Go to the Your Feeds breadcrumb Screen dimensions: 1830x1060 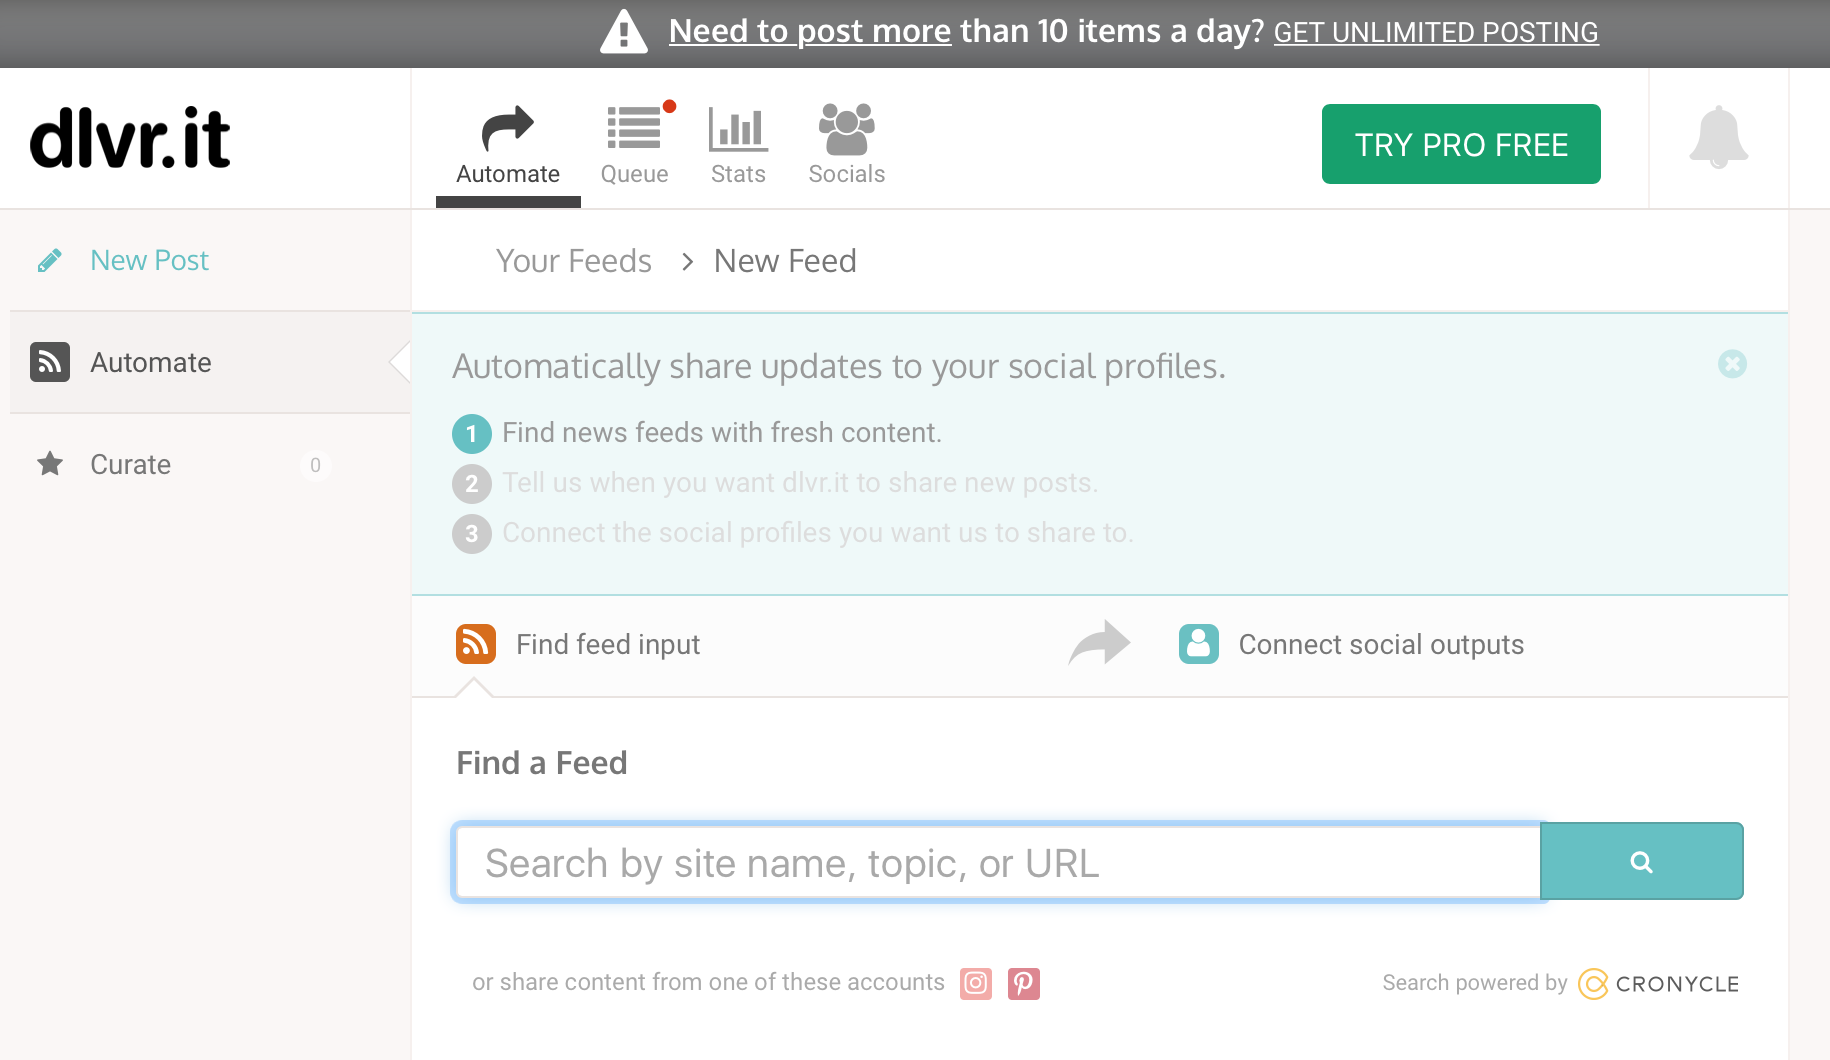[574, 261]
